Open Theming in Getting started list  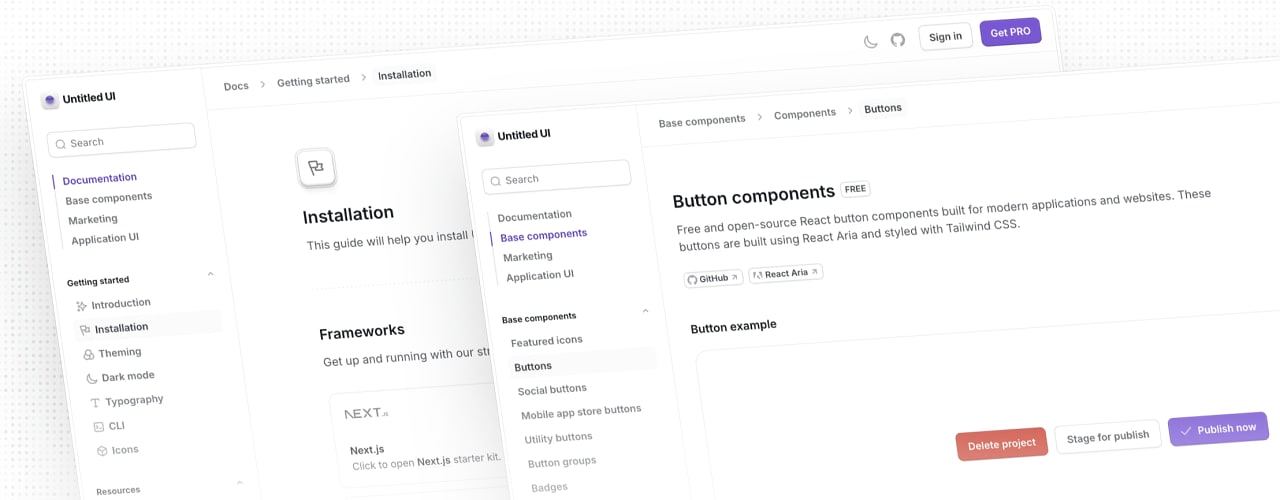112,353
